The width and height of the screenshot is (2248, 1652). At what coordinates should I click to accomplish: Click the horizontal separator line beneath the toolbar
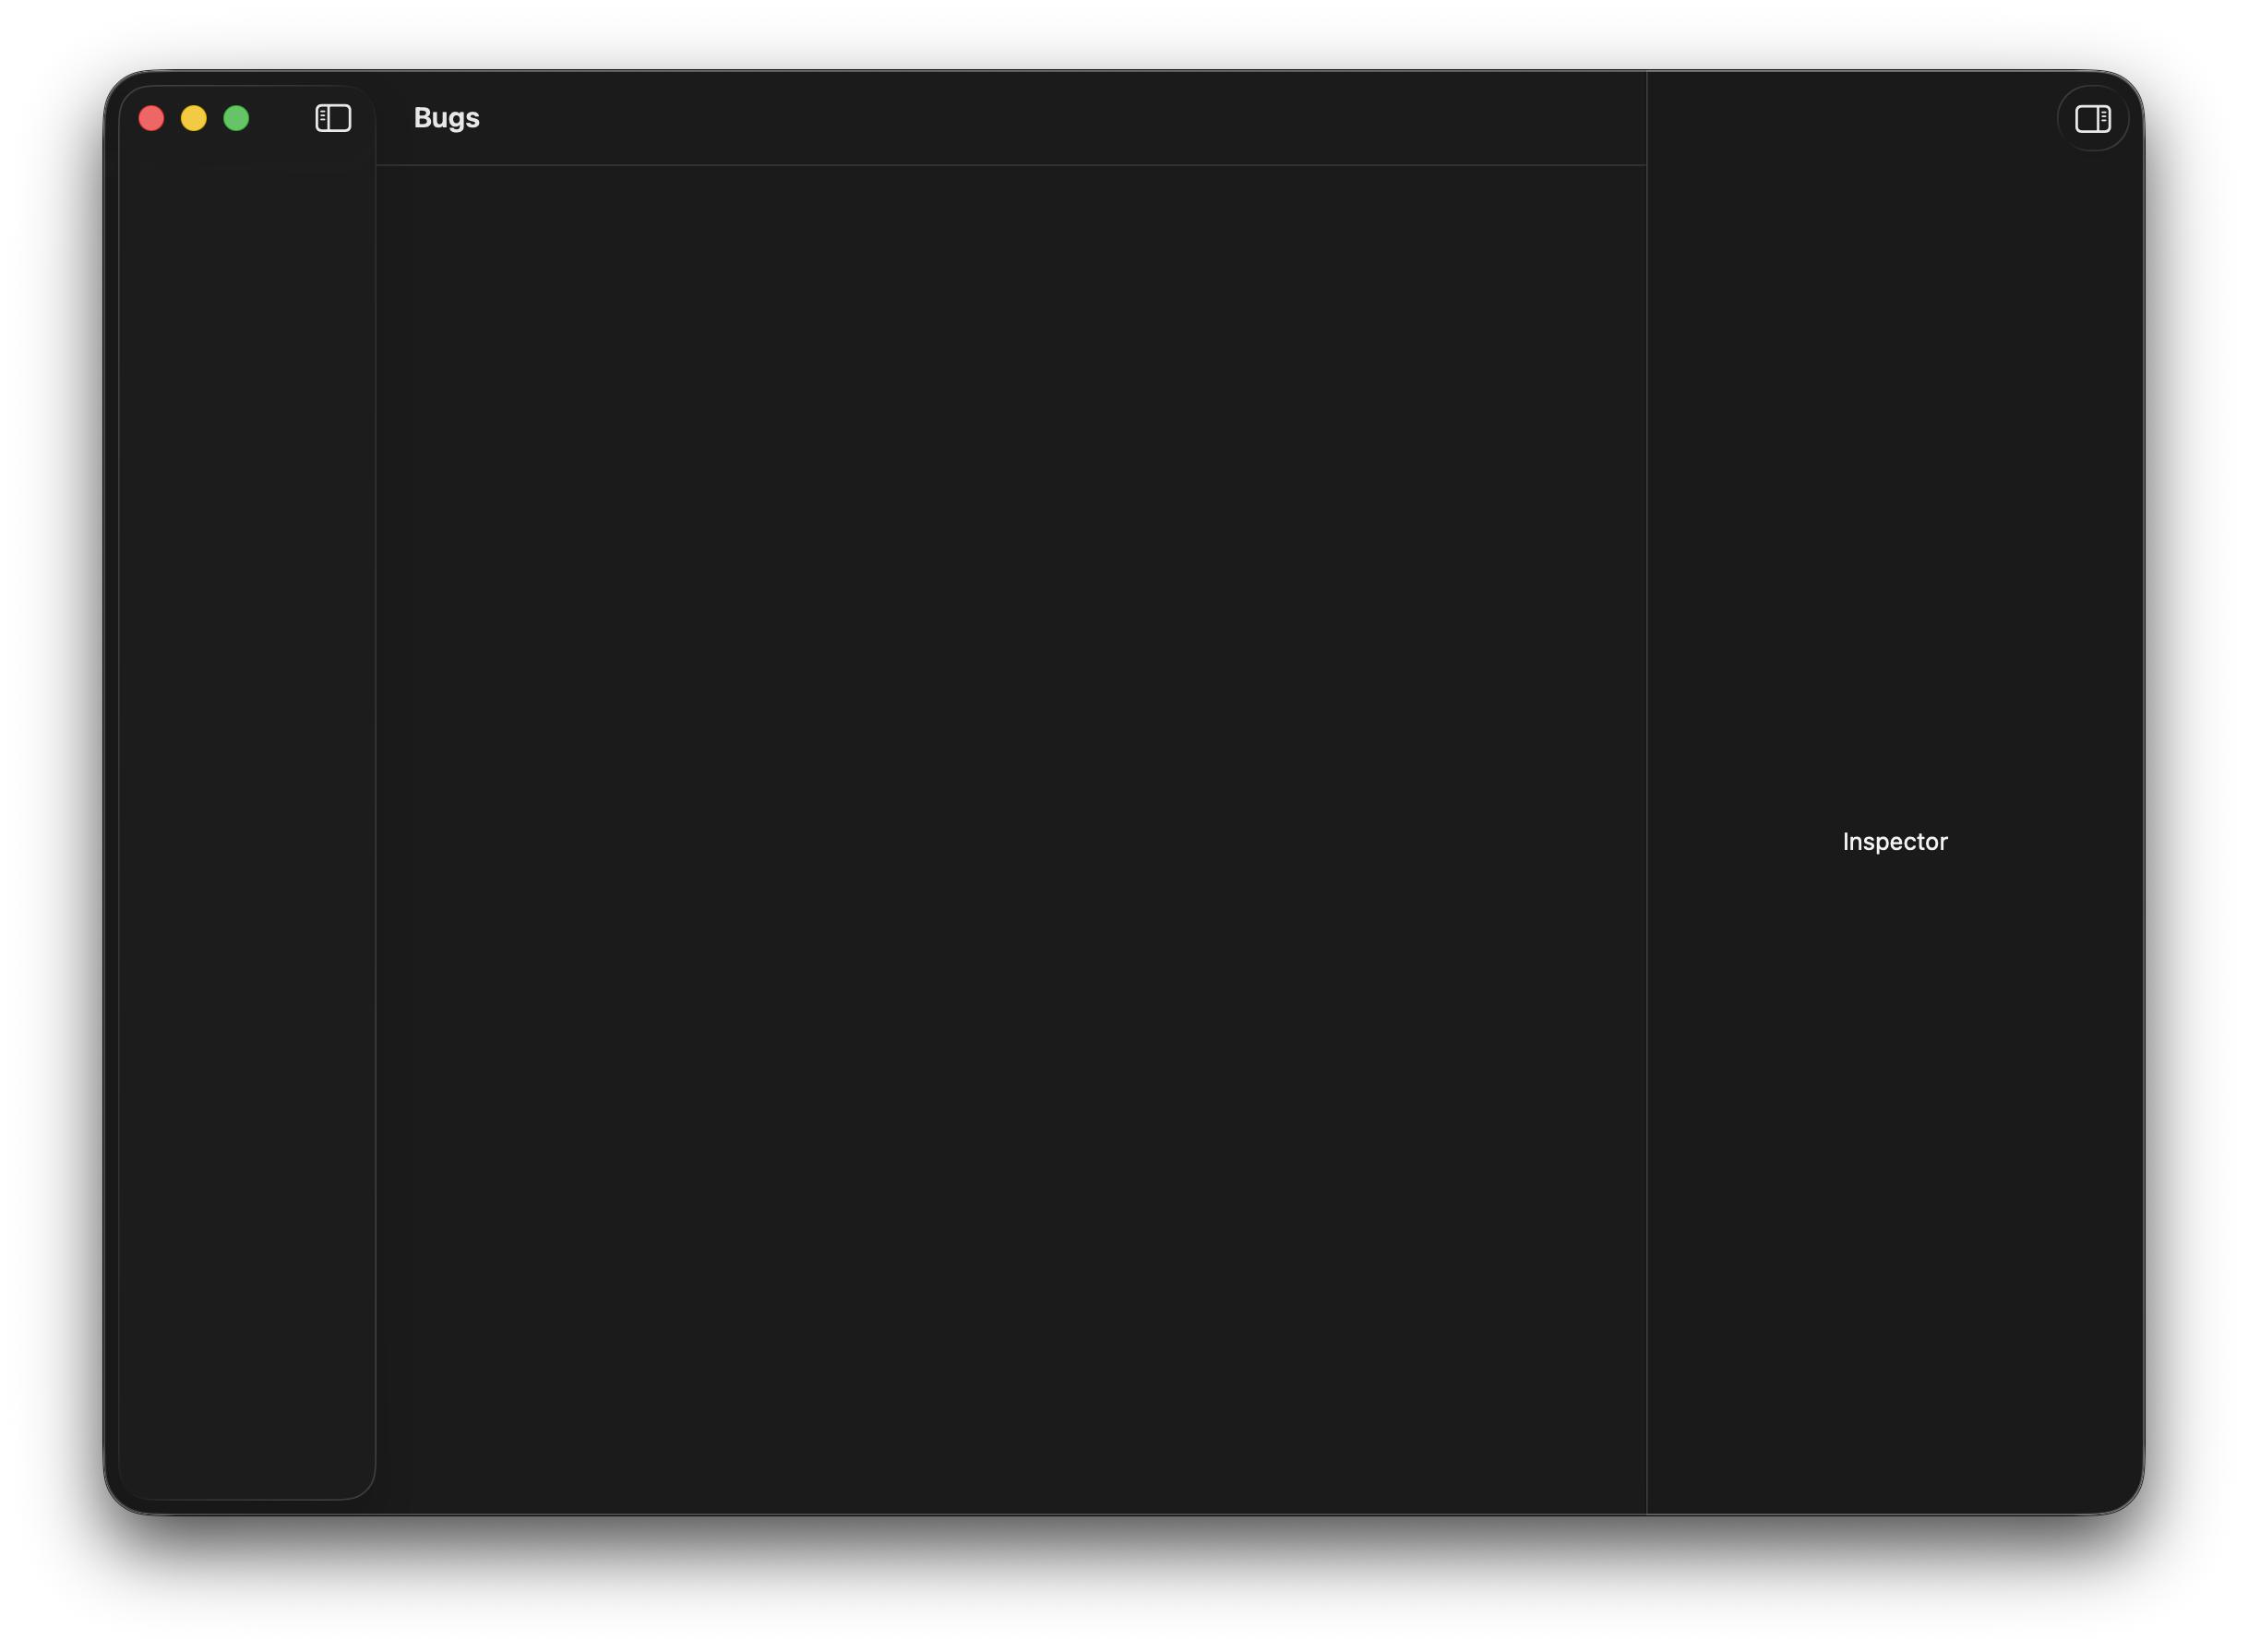point(1010,165)
